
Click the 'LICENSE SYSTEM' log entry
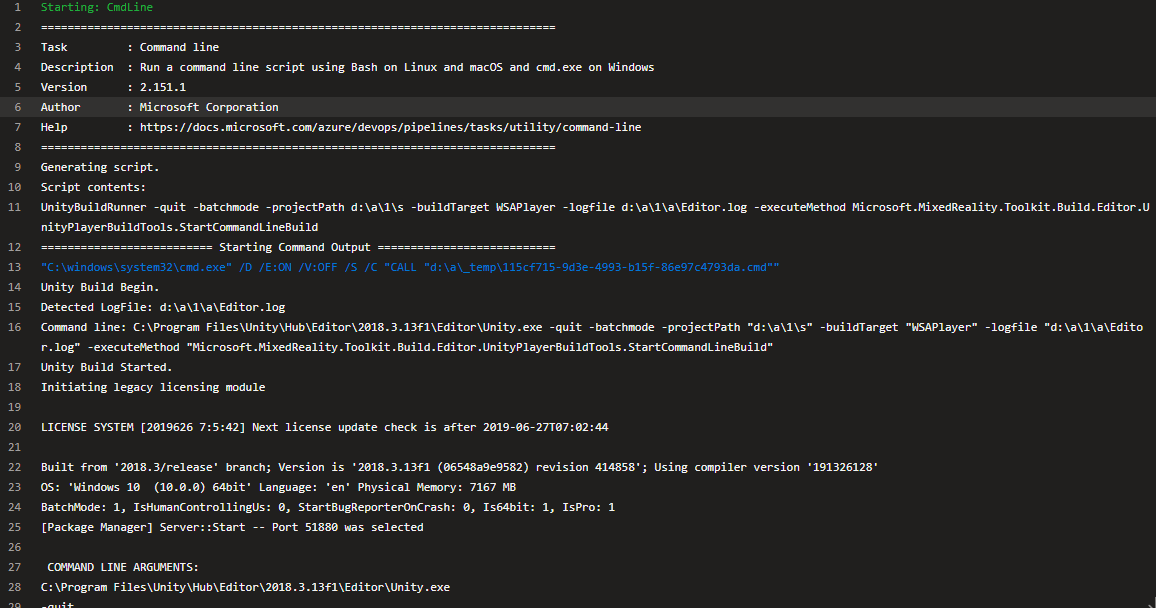click(x=324, y=427)
